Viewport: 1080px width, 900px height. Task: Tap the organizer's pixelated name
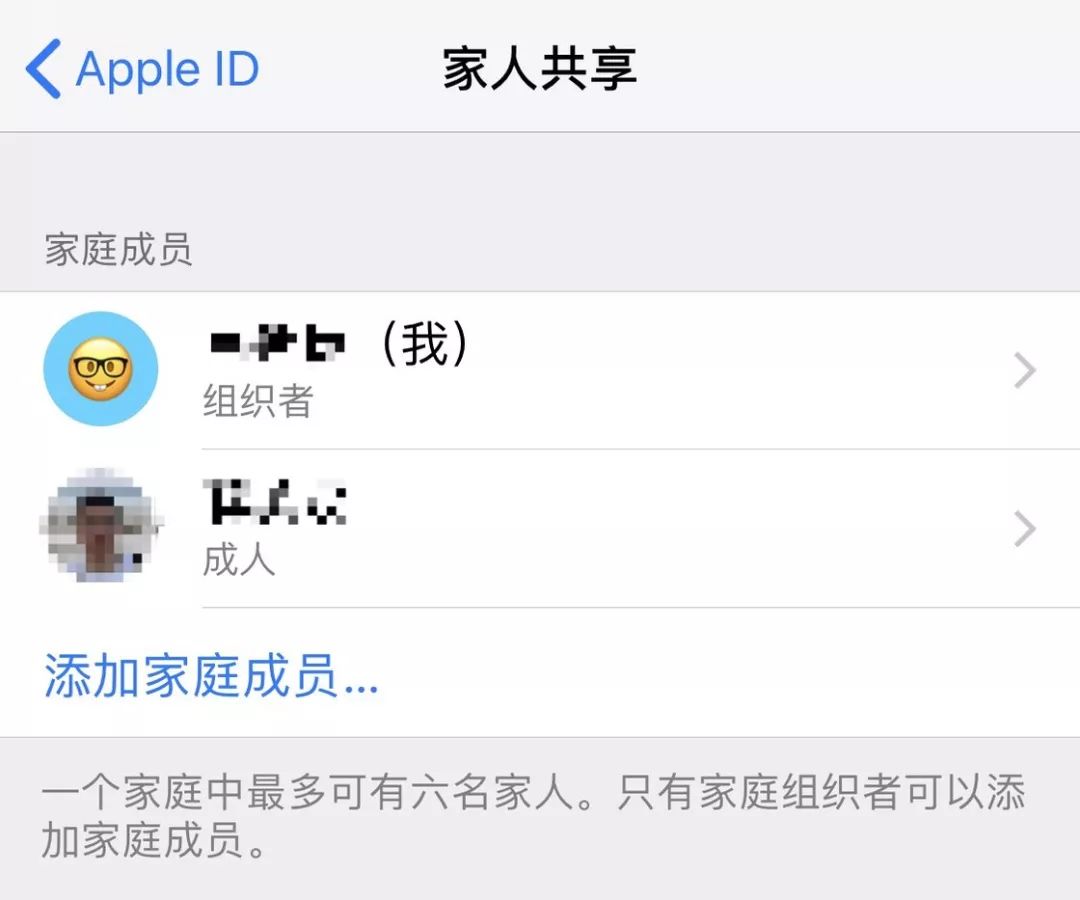(x=277, y=344)
